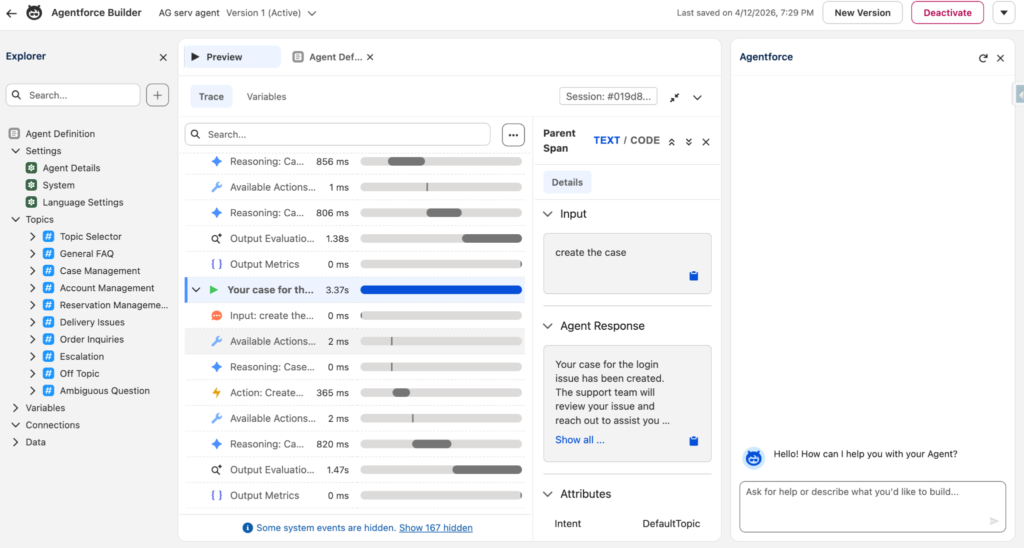Click the 'Show 167 hidden' link
Image resolution: width=1024 pixels, height=548 pixels.
click(435, 528)
